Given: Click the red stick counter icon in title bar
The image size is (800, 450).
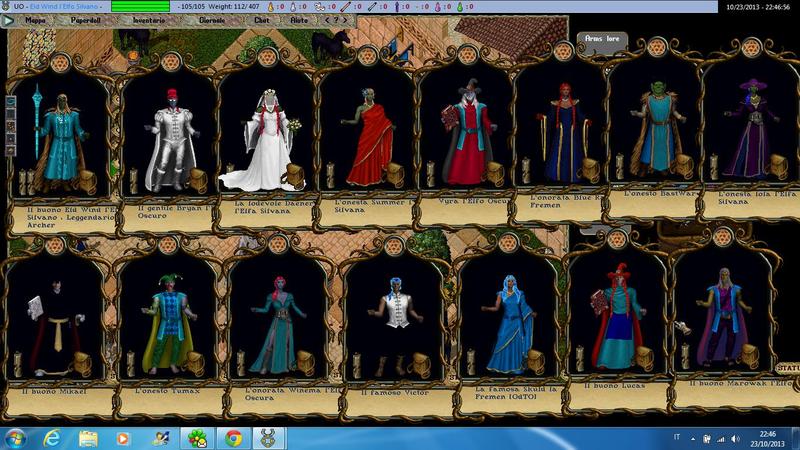Looking at the screenshot, I should [345, 7].
